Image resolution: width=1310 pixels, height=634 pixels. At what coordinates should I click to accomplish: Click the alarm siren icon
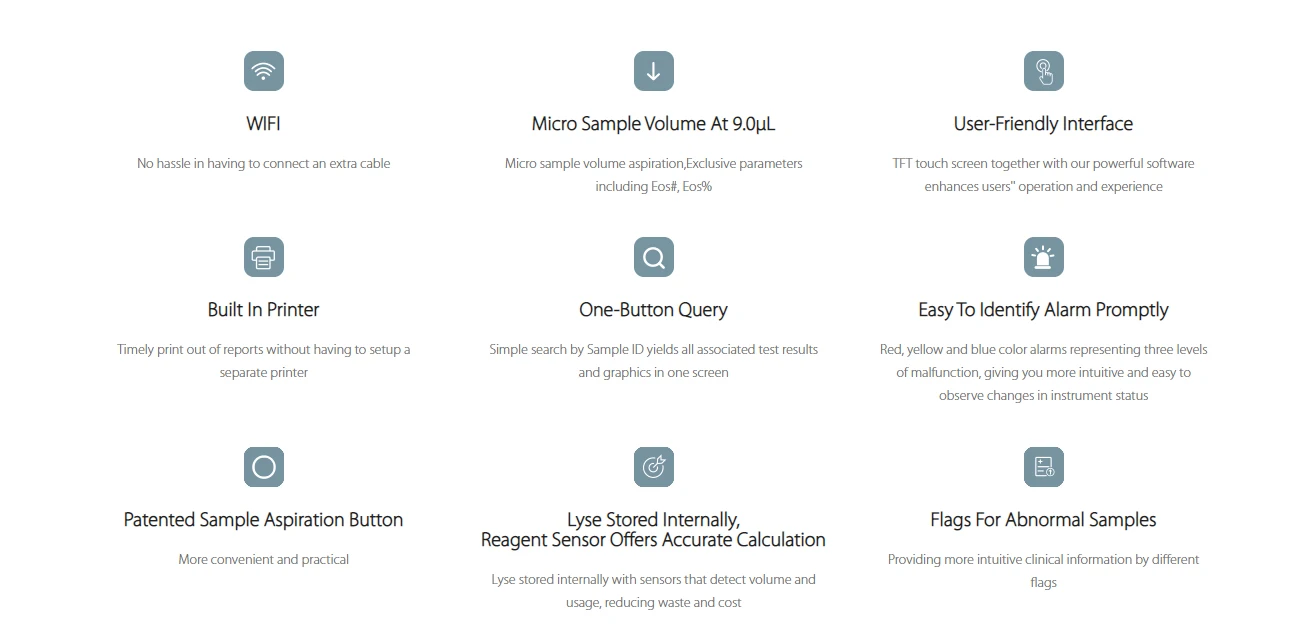point(1043,257)
